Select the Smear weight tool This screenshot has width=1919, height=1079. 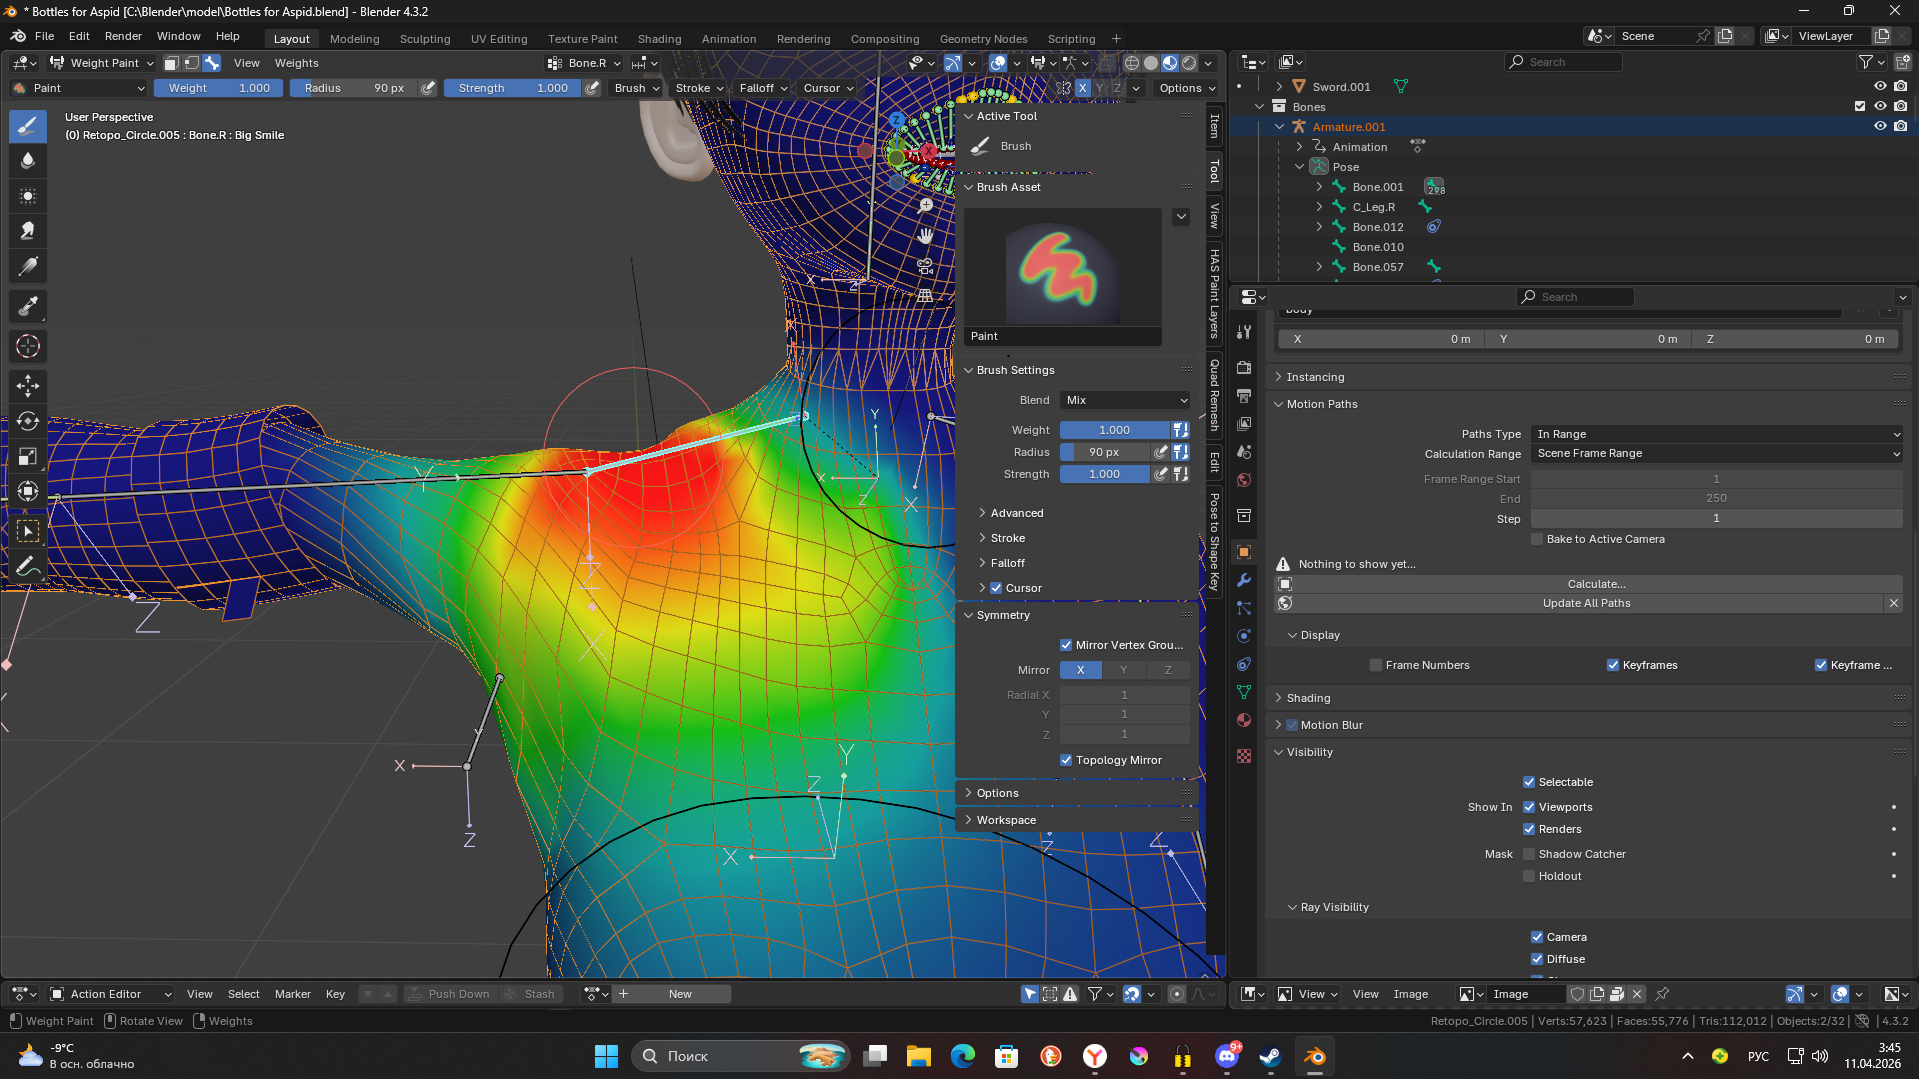point(28,231)
